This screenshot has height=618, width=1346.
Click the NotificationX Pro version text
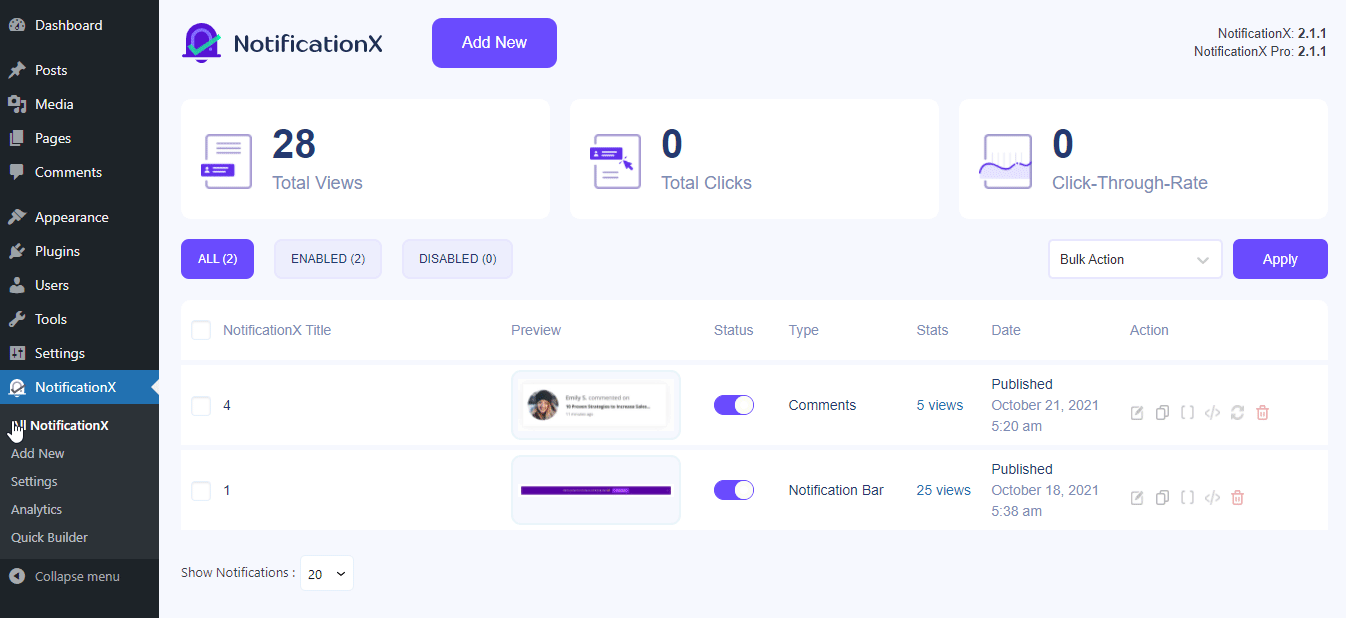click(1260, 51)
